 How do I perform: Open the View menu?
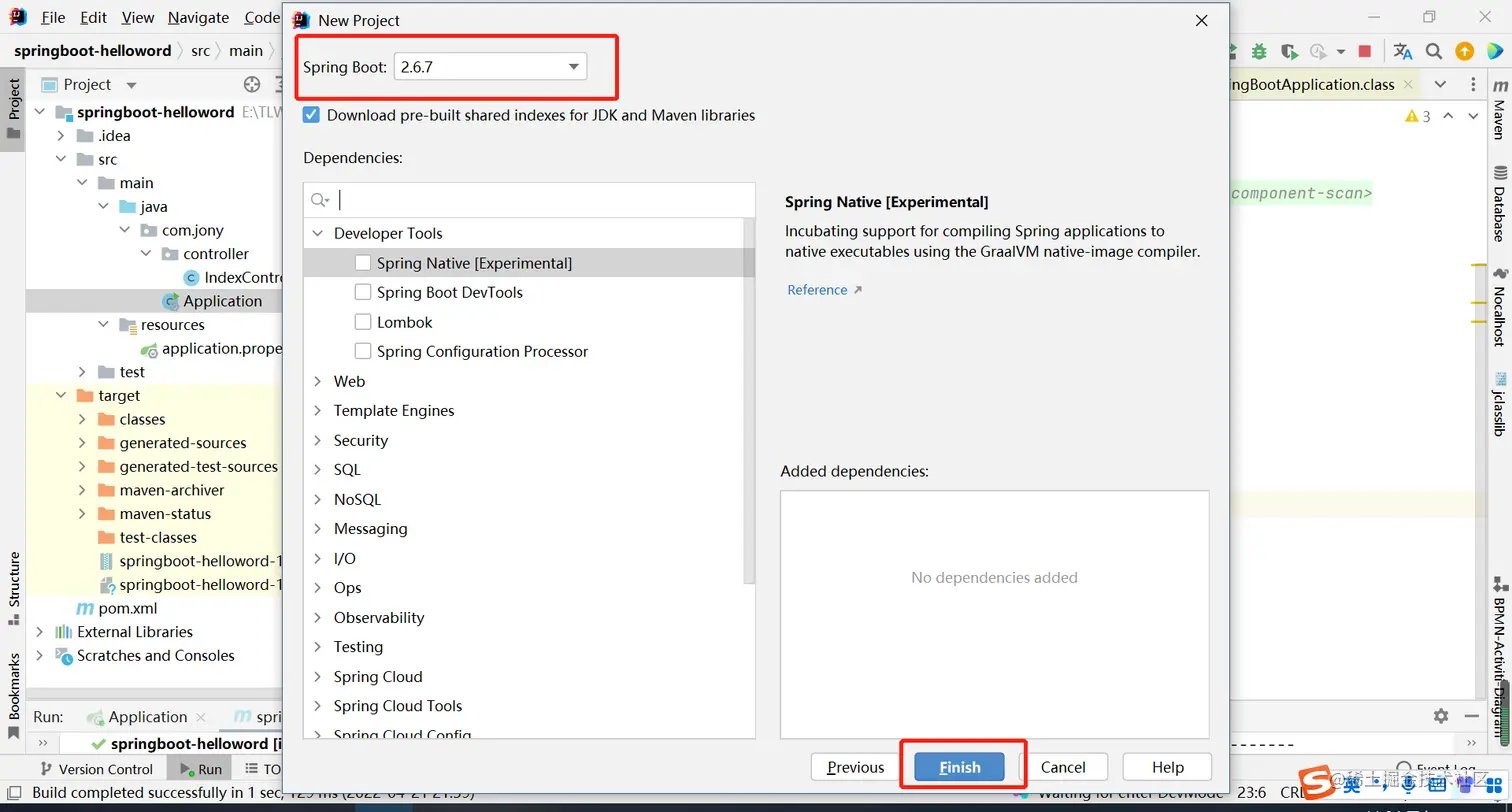[x=138, y=18]
